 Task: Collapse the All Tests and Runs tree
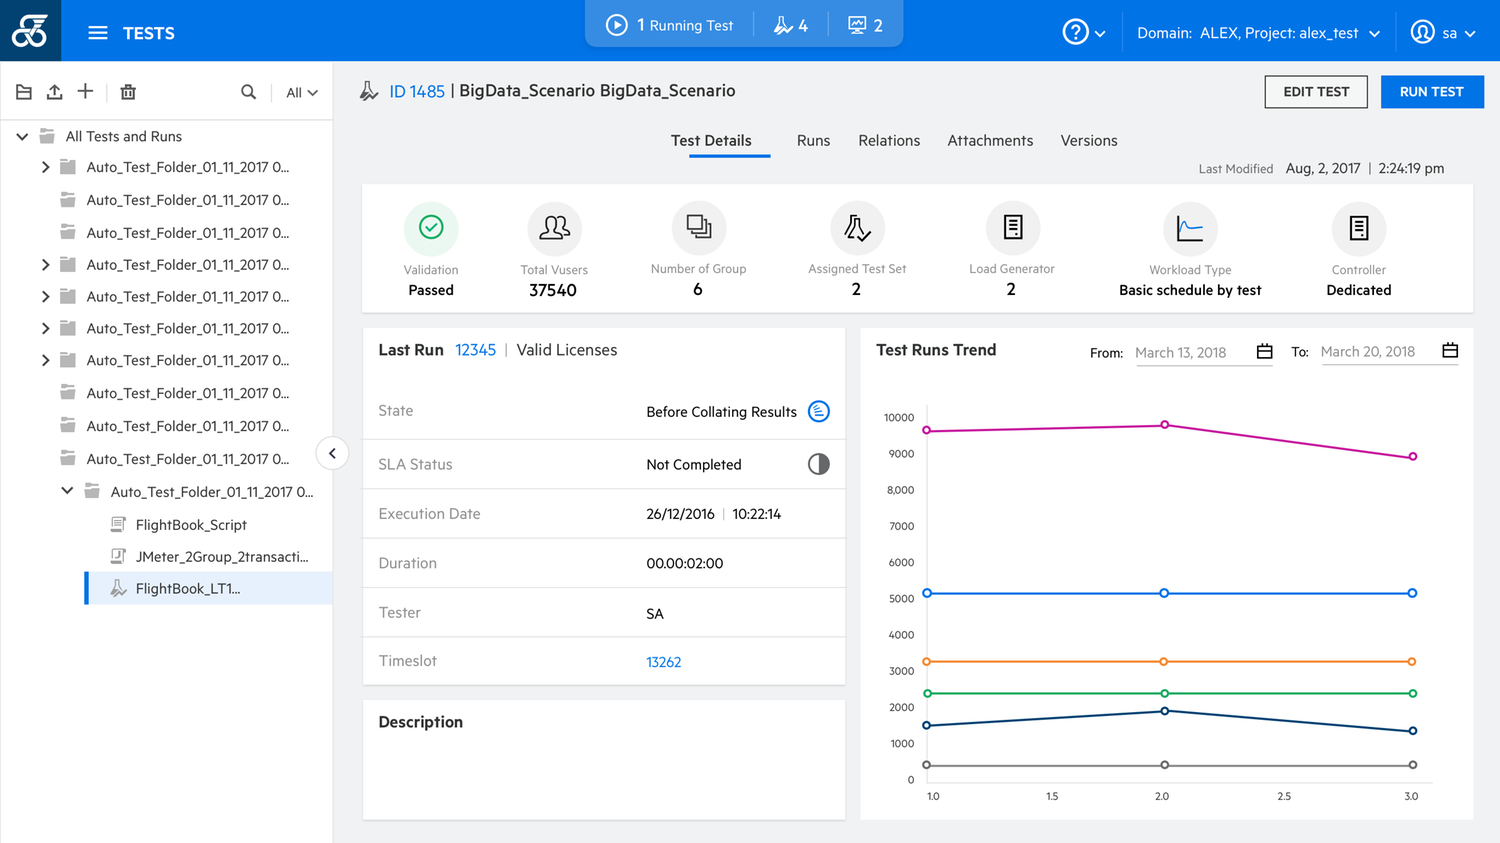click(22, 136)
